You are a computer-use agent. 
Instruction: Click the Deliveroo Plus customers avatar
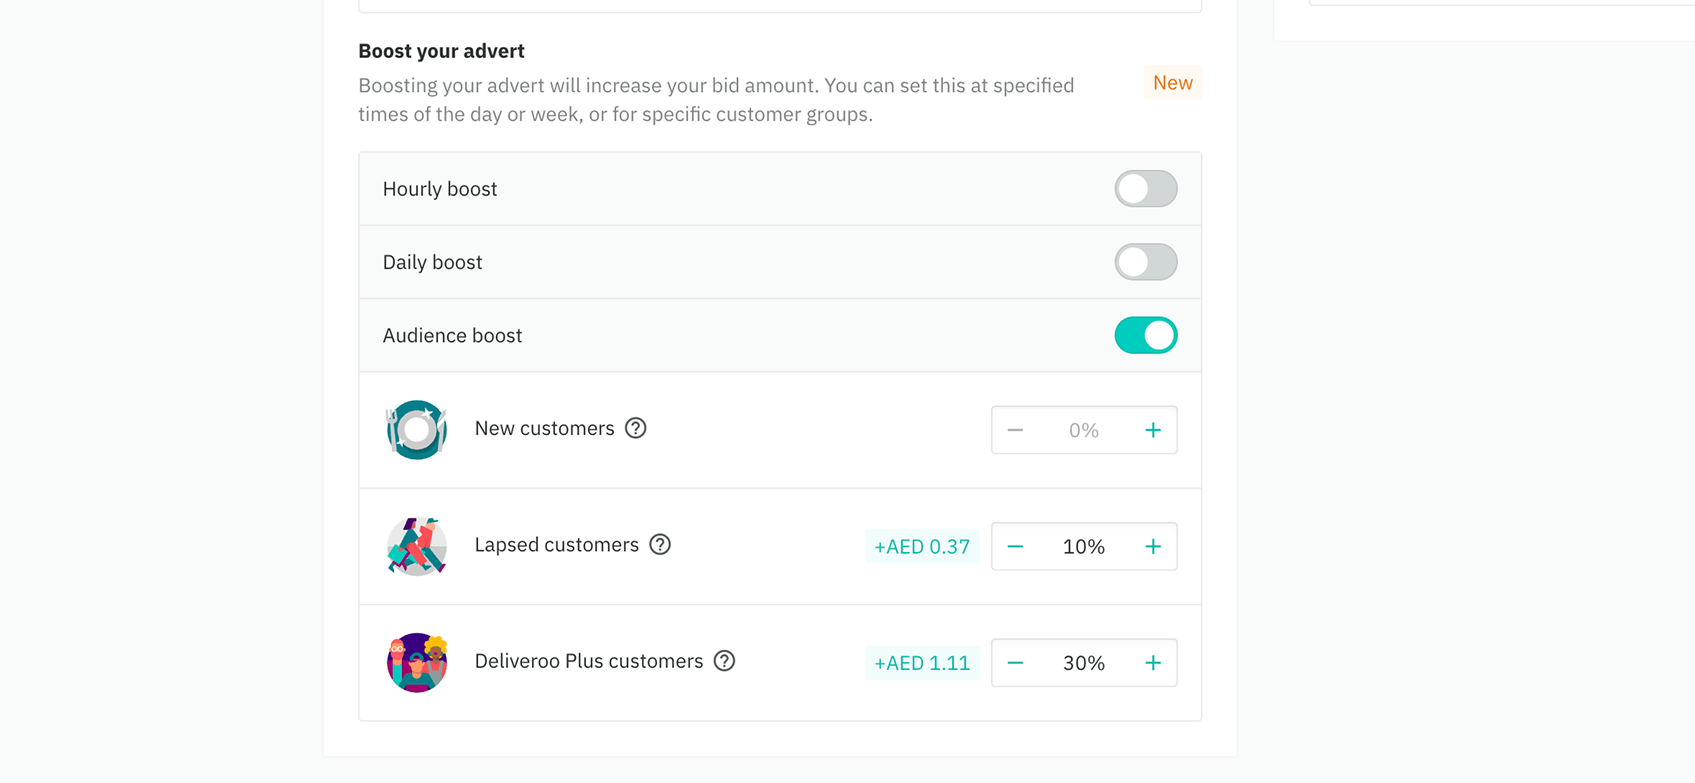[416, 662]
